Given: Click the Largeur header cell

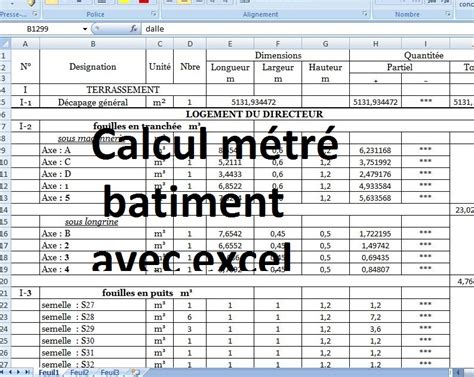Looking at the screenshot, I should point(278,67).
